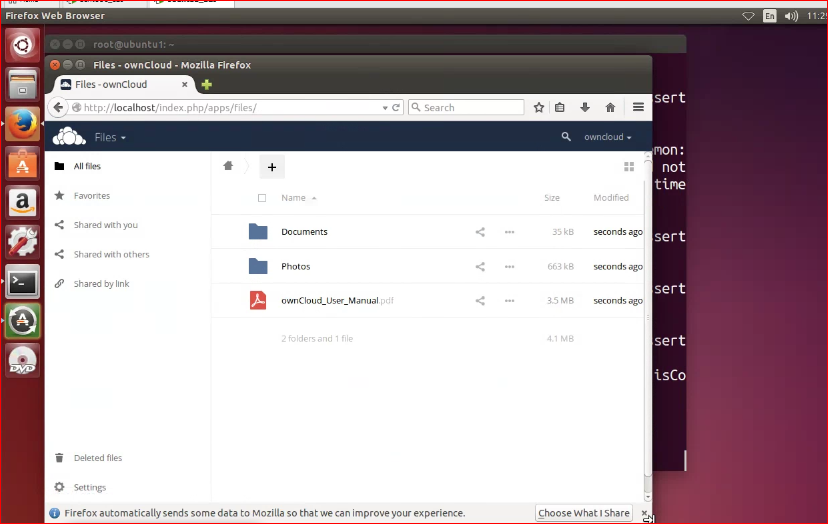Viewport: 828px width, 524px height.
Task: Tick the select all files checkbox
Action: tap(262, 198)
